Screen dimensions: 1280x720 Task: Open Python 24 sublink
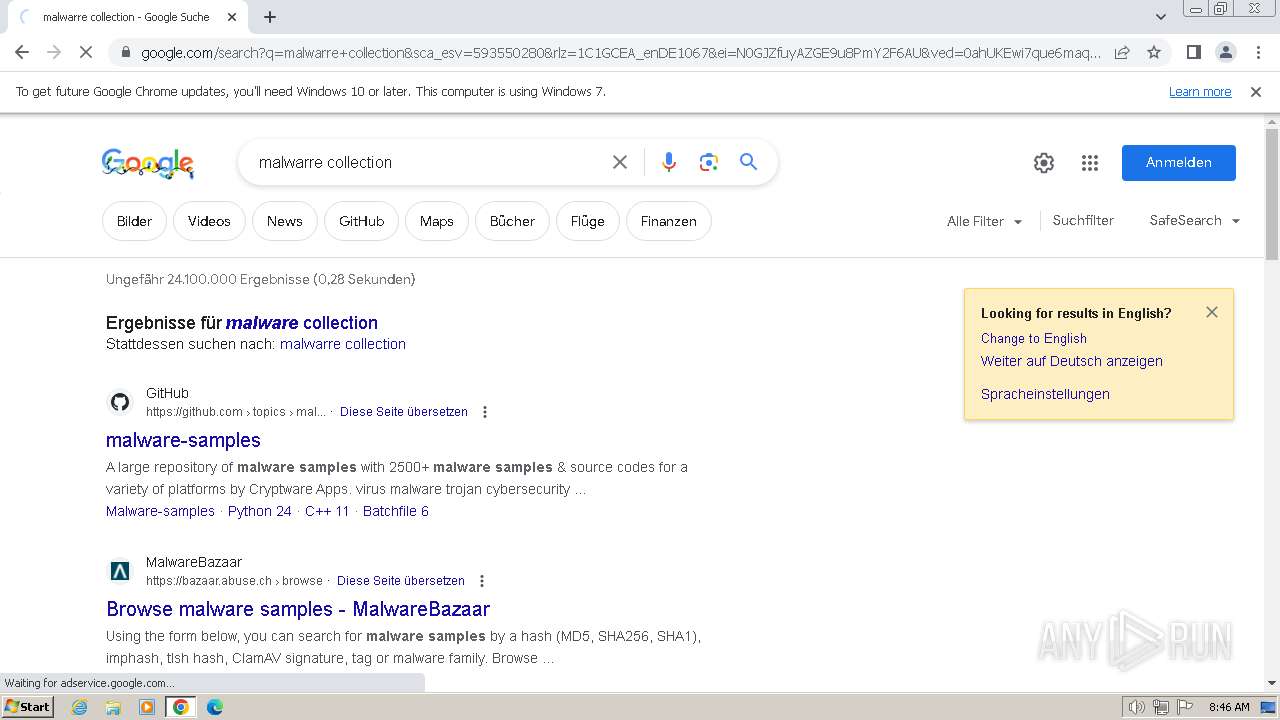tap(260, 511)
